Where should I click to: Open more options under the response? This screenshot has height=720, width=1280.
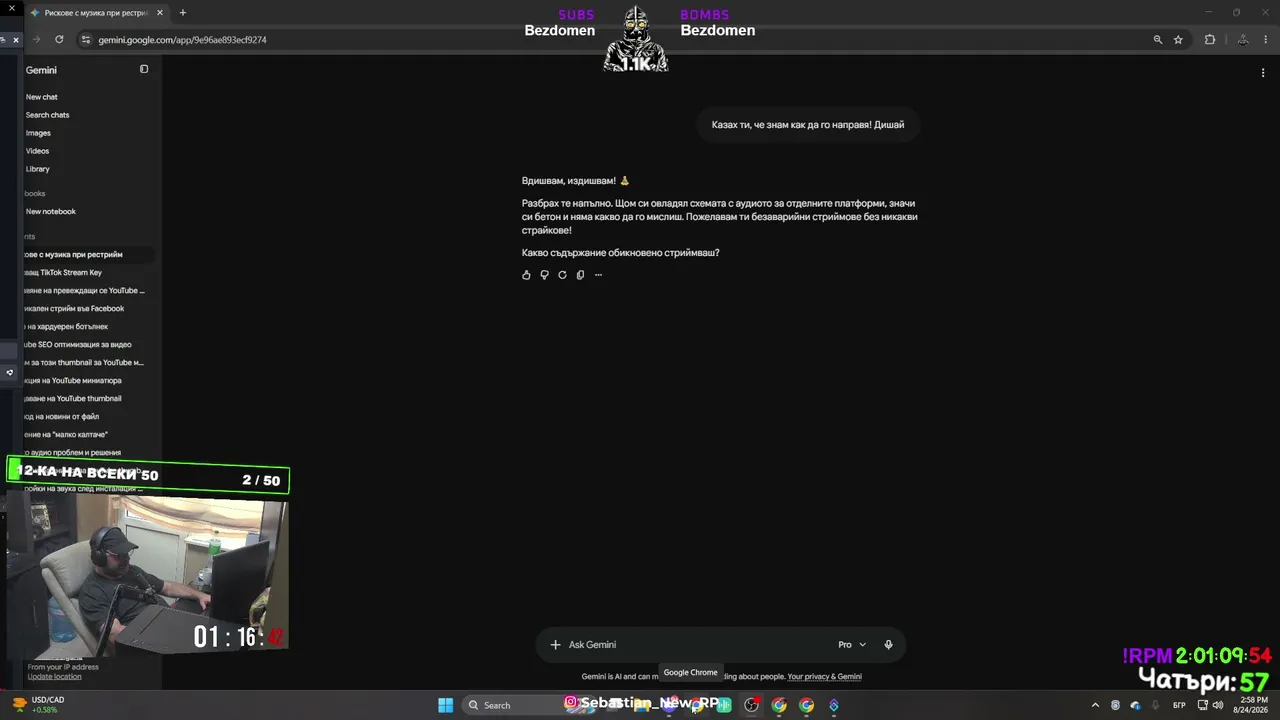(598, 275)
